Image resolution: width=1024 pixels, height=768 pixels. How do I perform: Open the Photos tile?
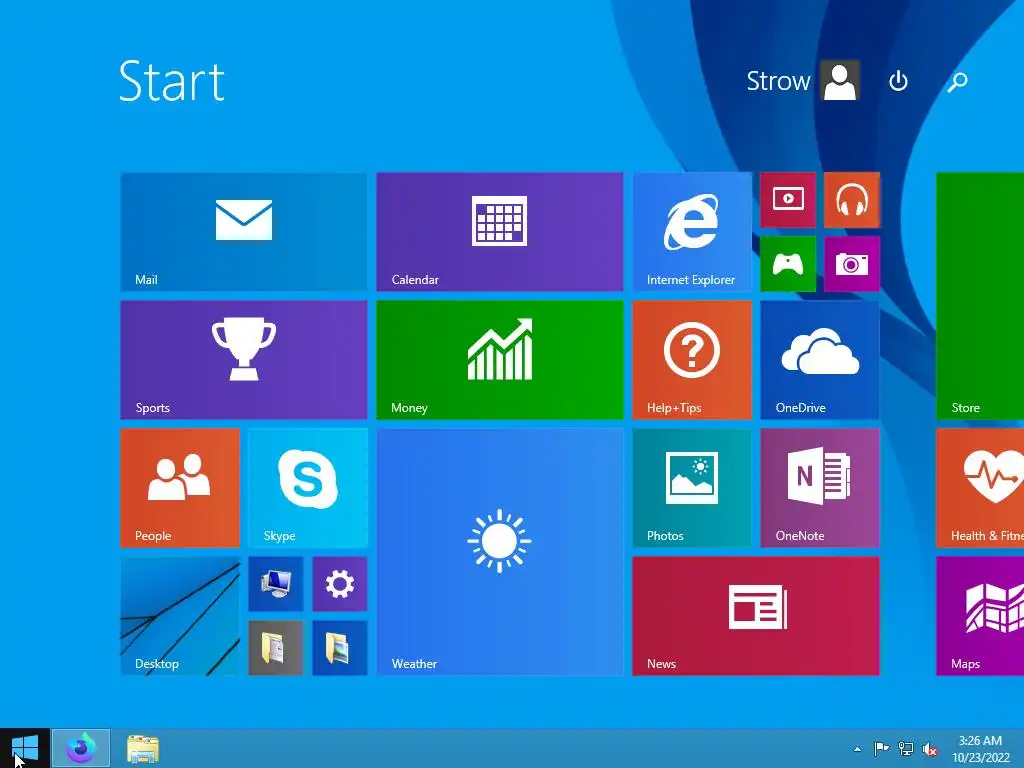coord(692,488)
